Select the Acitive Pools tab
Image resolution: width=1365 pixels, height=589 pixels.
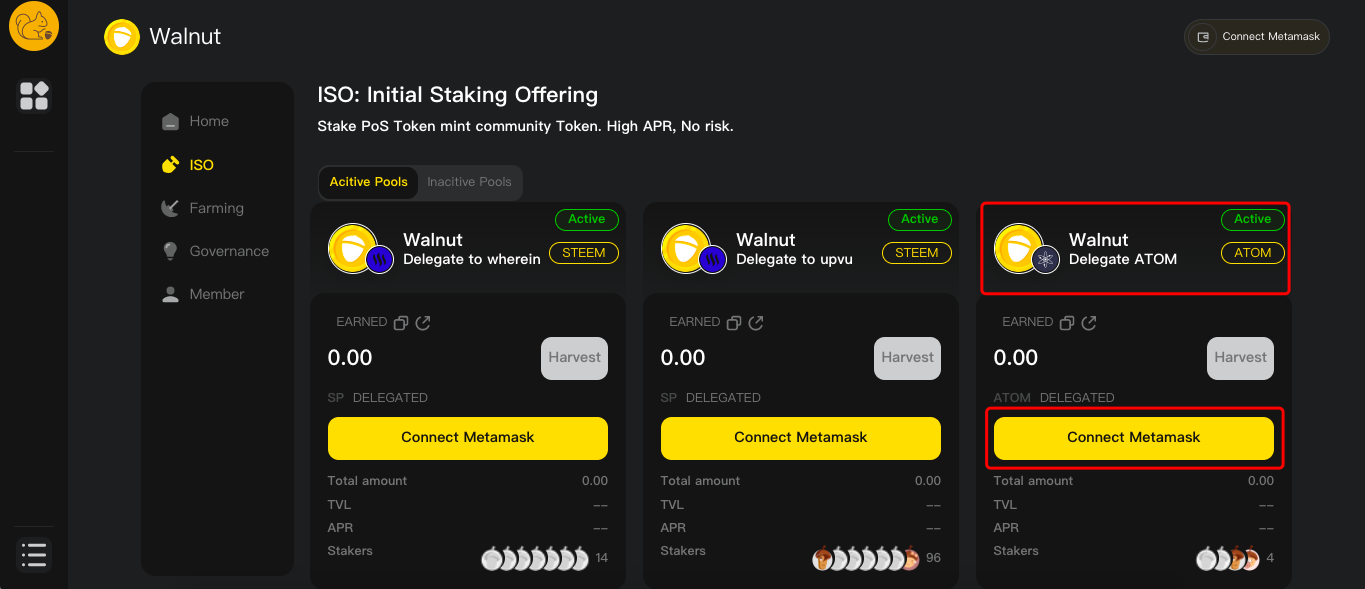pos(369,182)
